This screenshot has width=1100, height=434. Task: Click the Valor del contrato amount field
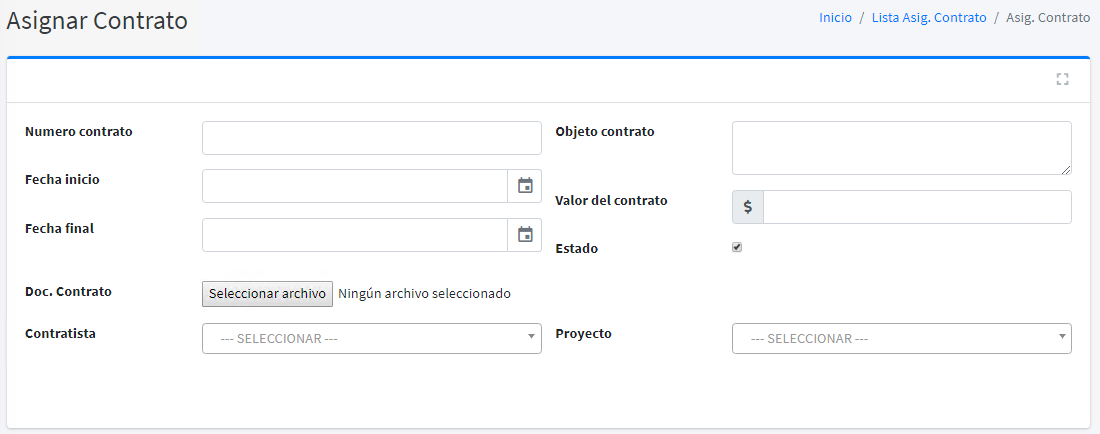click(x=916, y=207)
